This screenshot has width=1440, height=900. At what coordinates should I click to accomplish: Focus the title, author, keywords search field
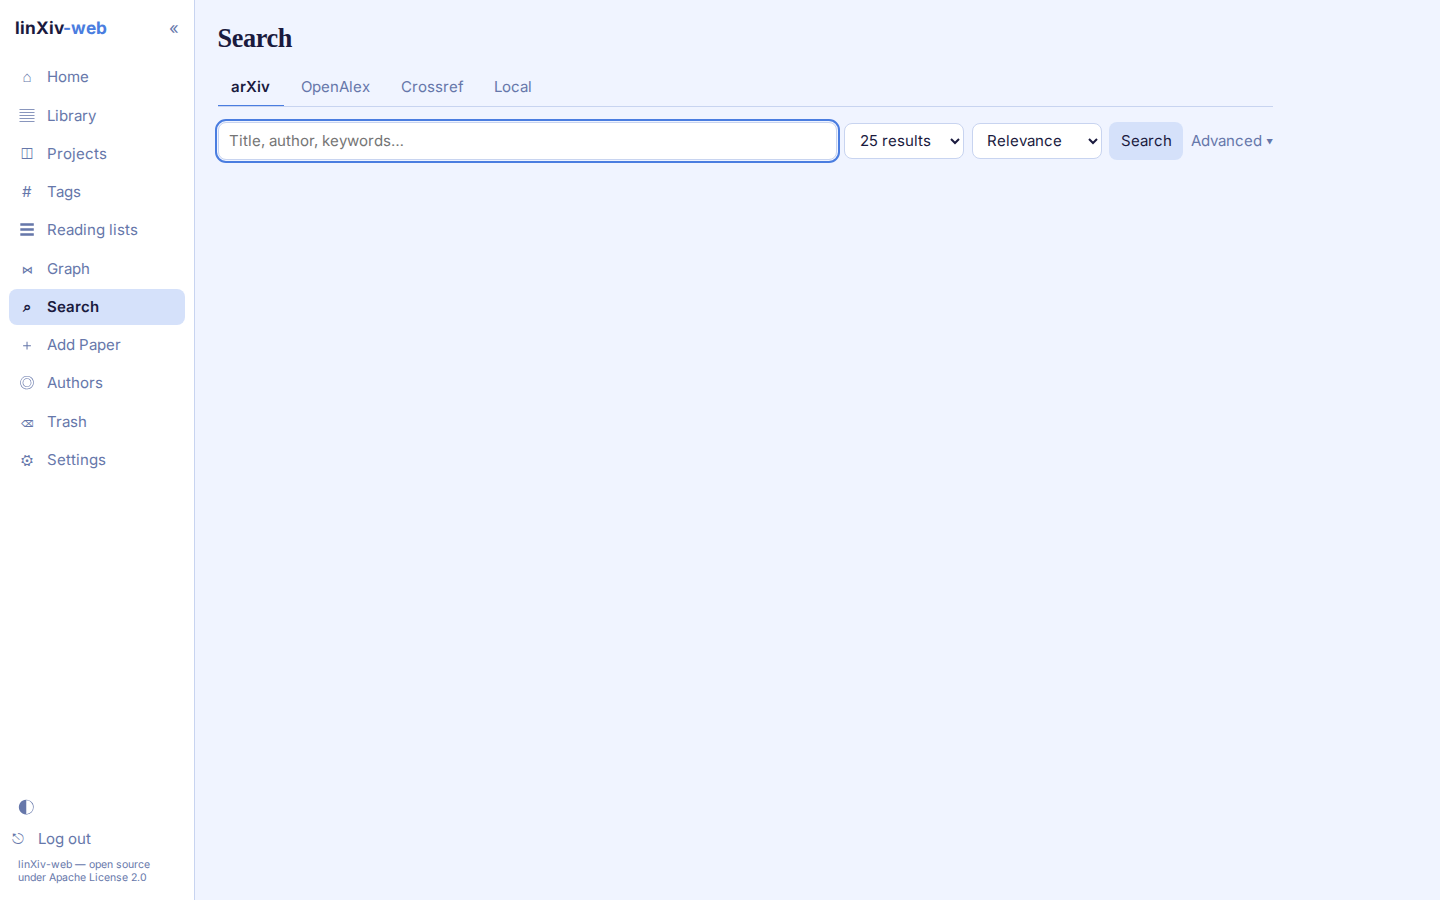tap(528, 141)
